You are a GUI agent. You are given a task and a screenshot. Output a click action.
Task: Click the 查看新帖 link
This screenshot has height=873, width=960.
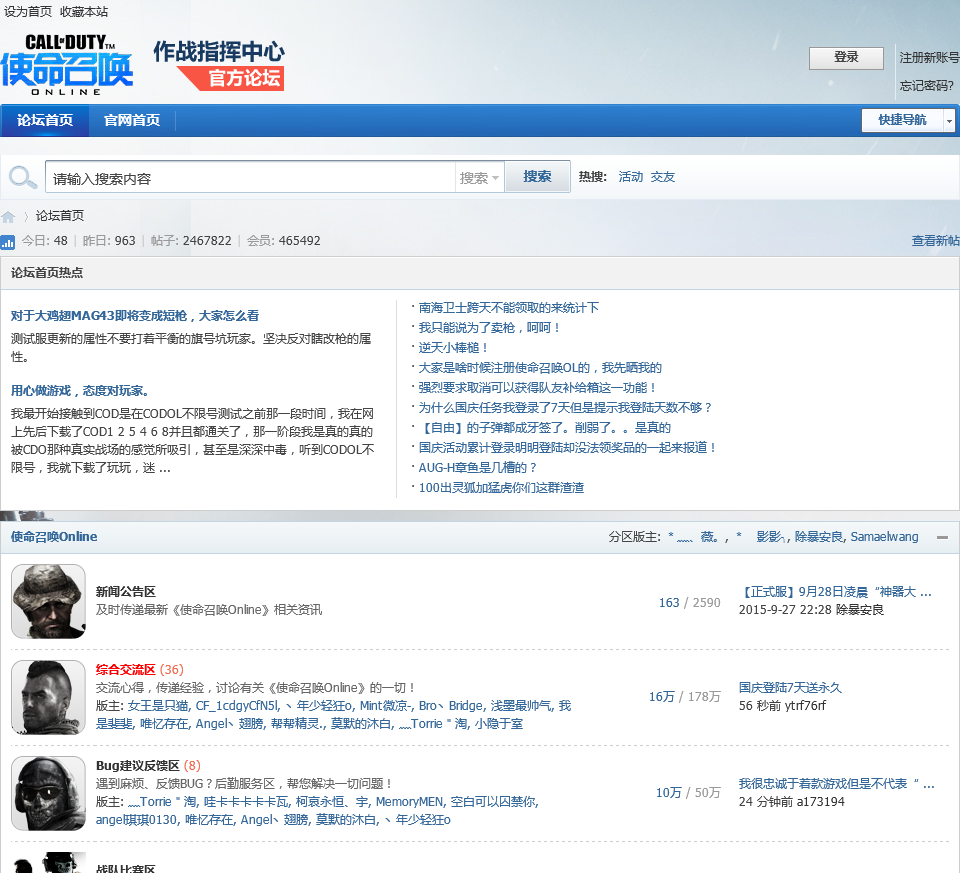pyautogui.click(x=936, y=241)
